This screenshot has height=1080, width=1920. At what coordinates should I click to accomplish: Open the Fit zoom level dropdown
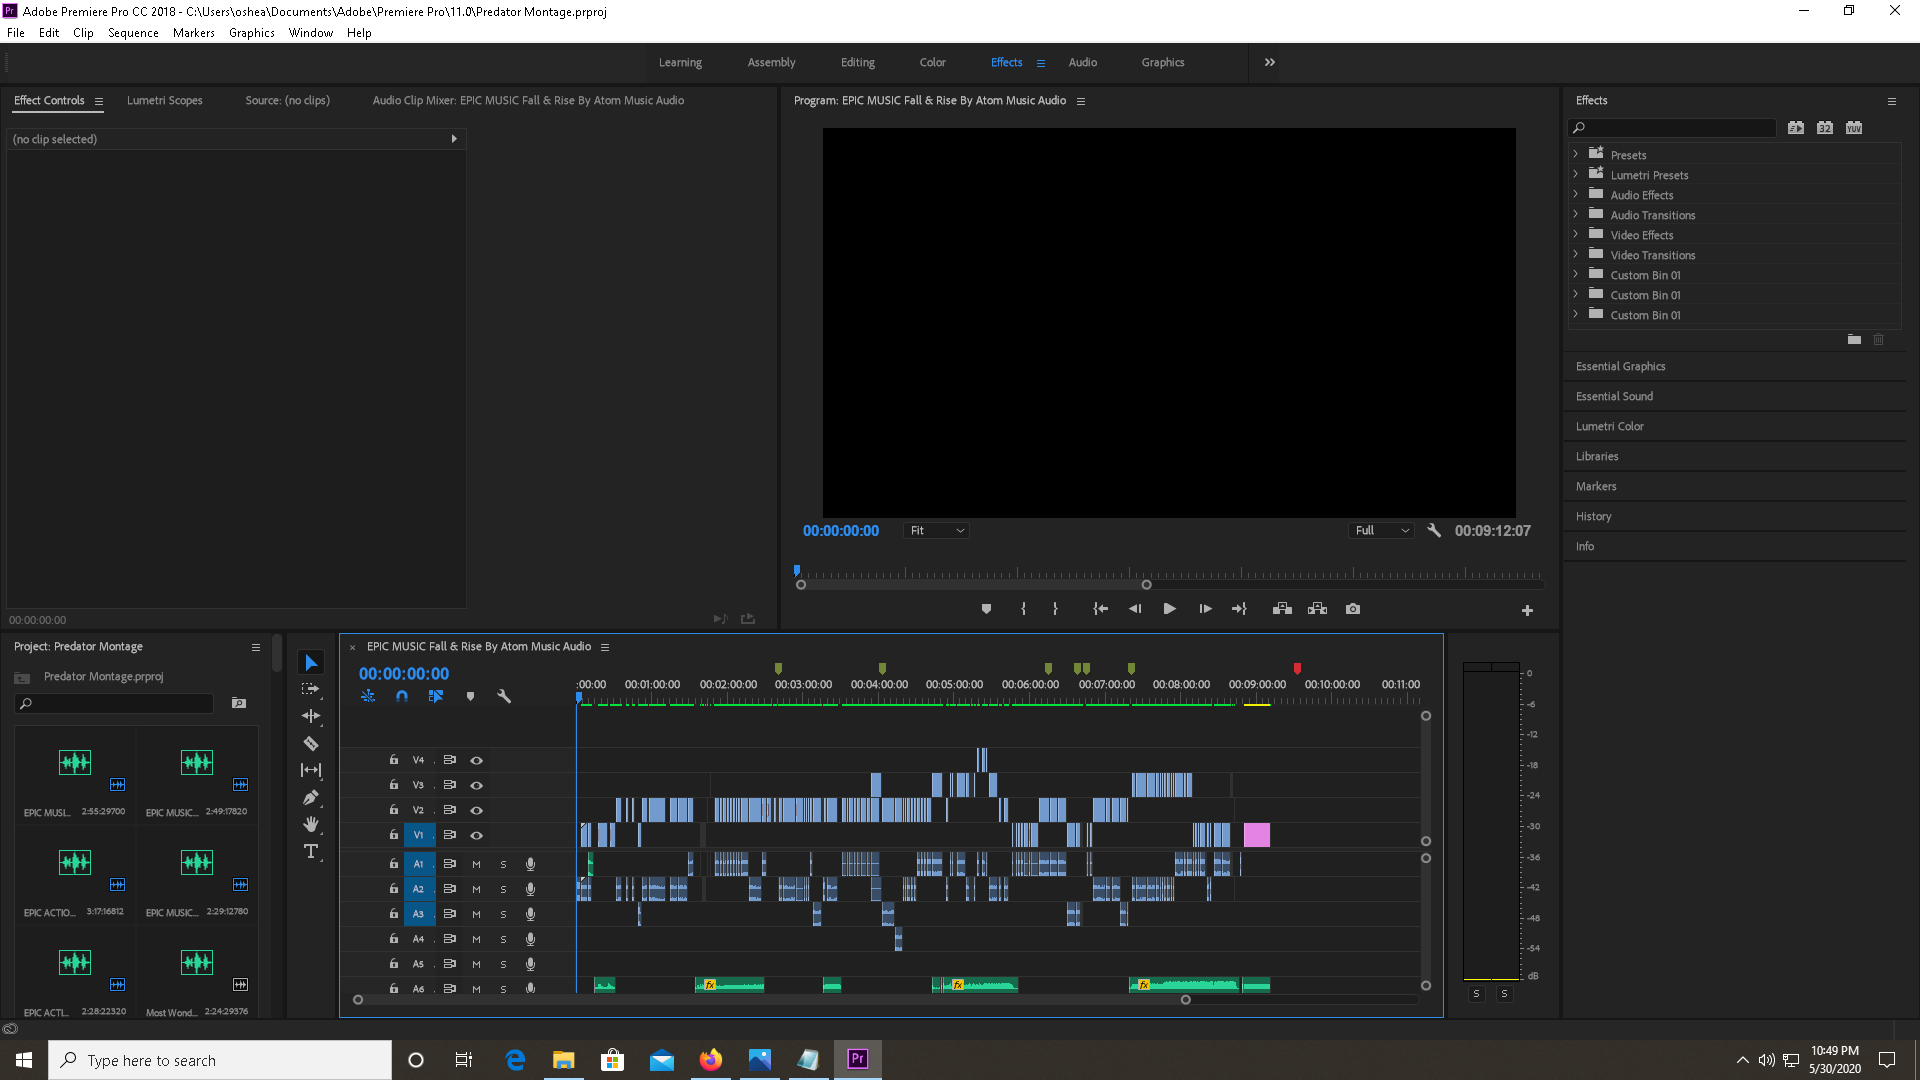click(937, 531)
